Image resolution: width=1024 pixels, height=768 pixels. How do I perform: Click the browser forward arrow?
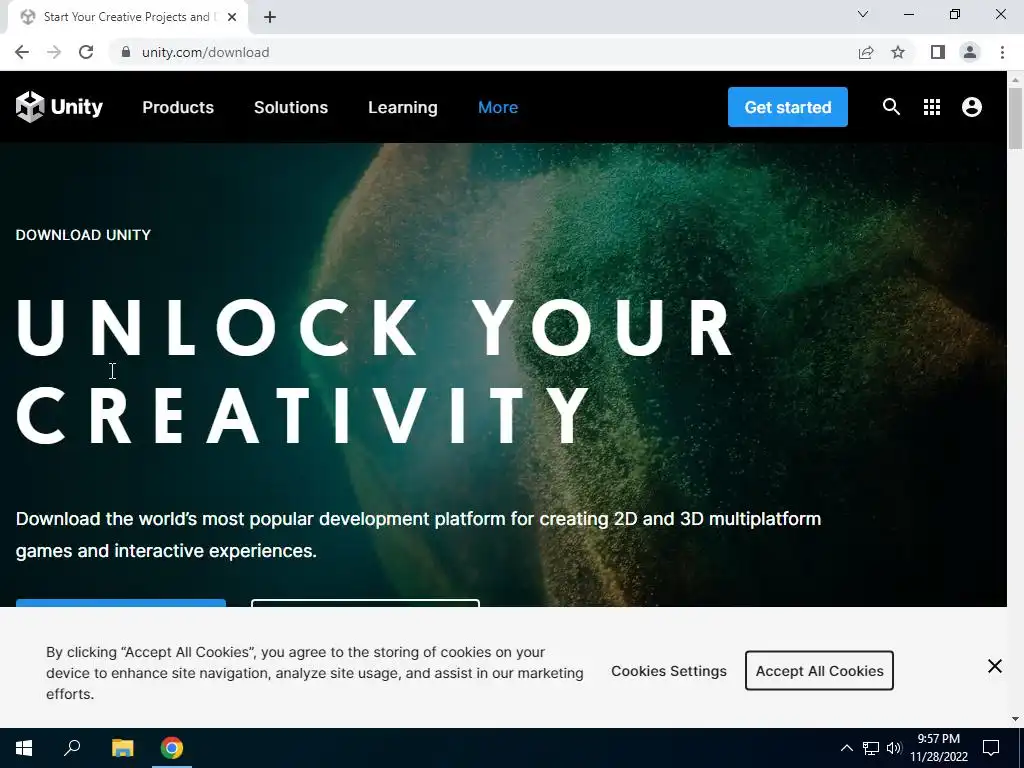point(54,52)
